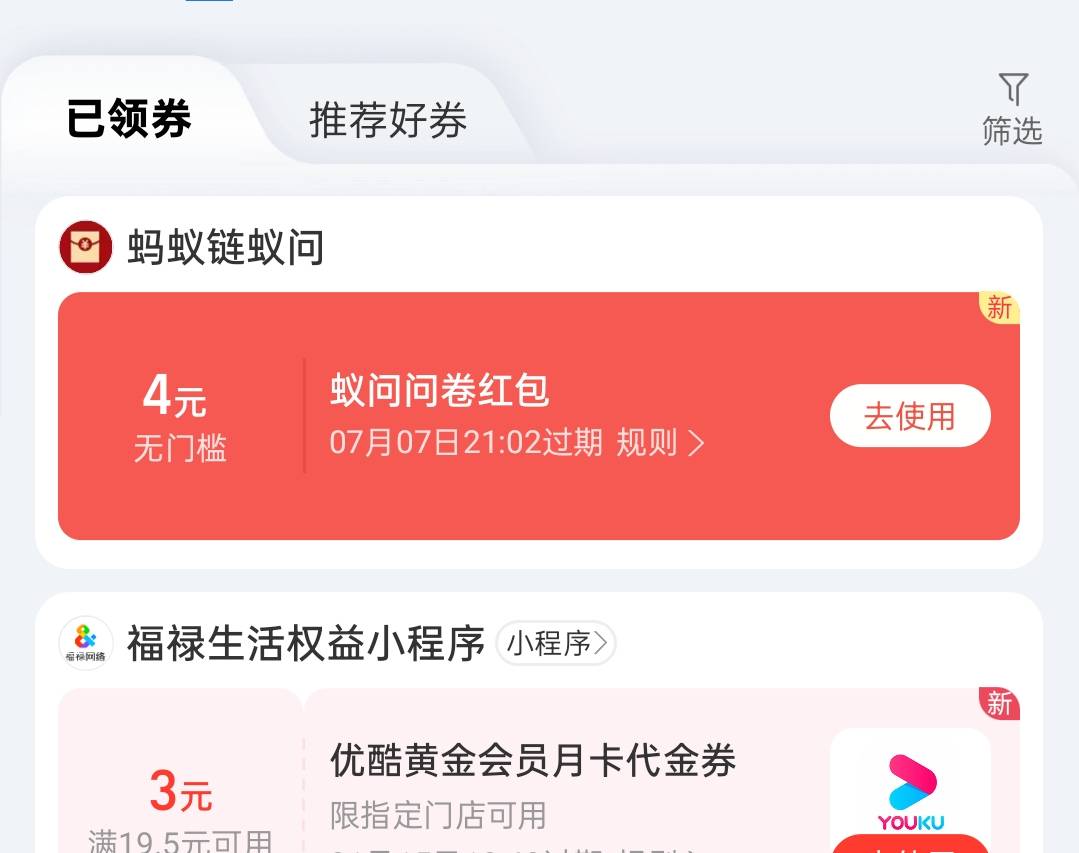1079x853 pixels.
Task: Open 规则 link on the red coupon
Action: [x=647, y=442]
